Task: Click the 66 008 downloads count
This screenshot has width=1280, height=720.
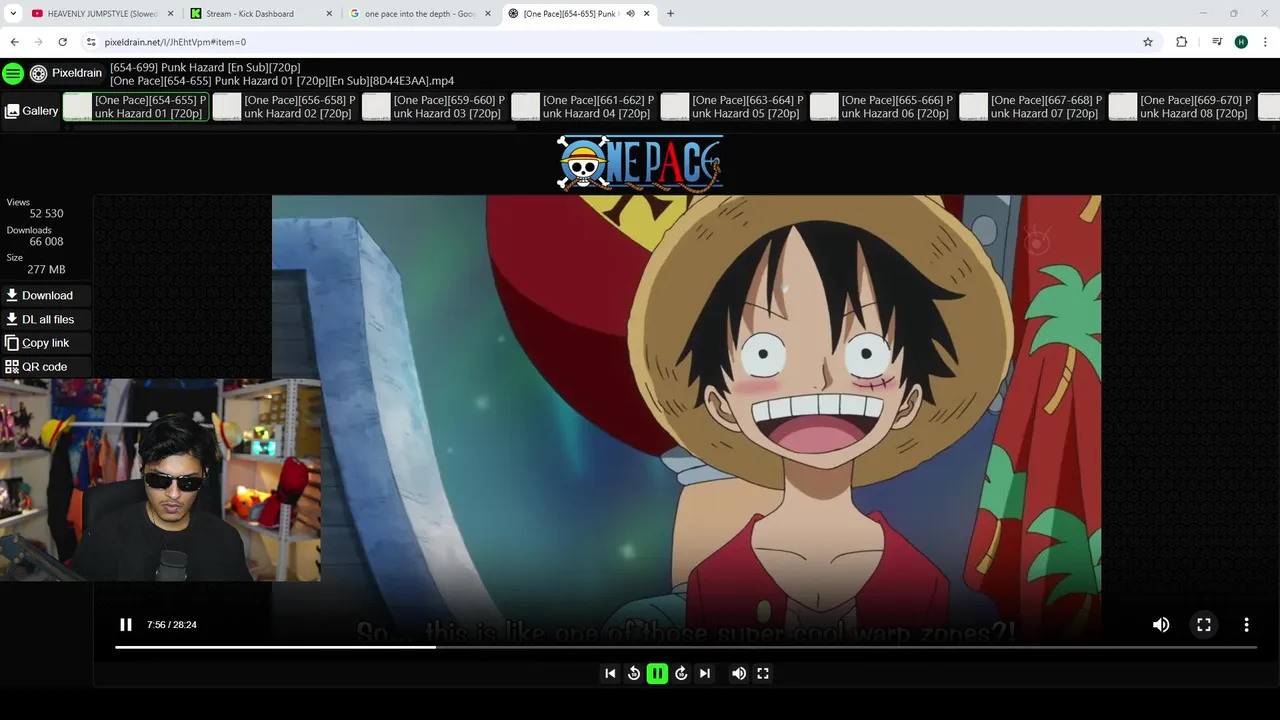Action: click(46, 242)
